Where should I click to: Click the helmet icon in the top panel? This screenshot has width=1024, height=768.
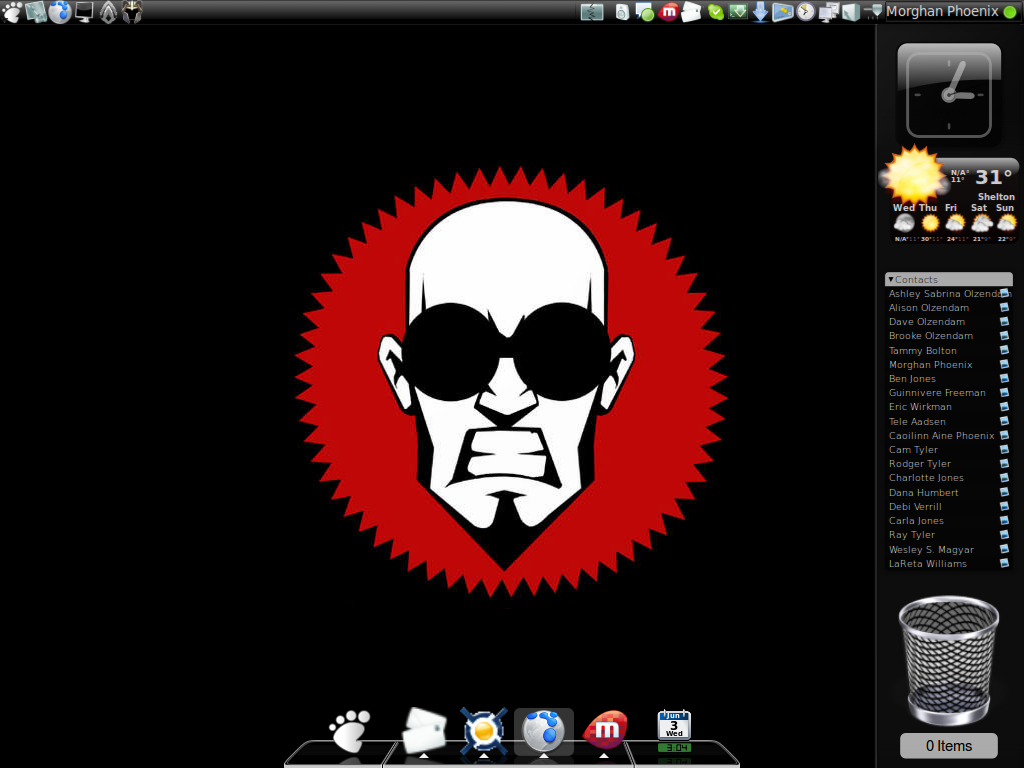132,12
